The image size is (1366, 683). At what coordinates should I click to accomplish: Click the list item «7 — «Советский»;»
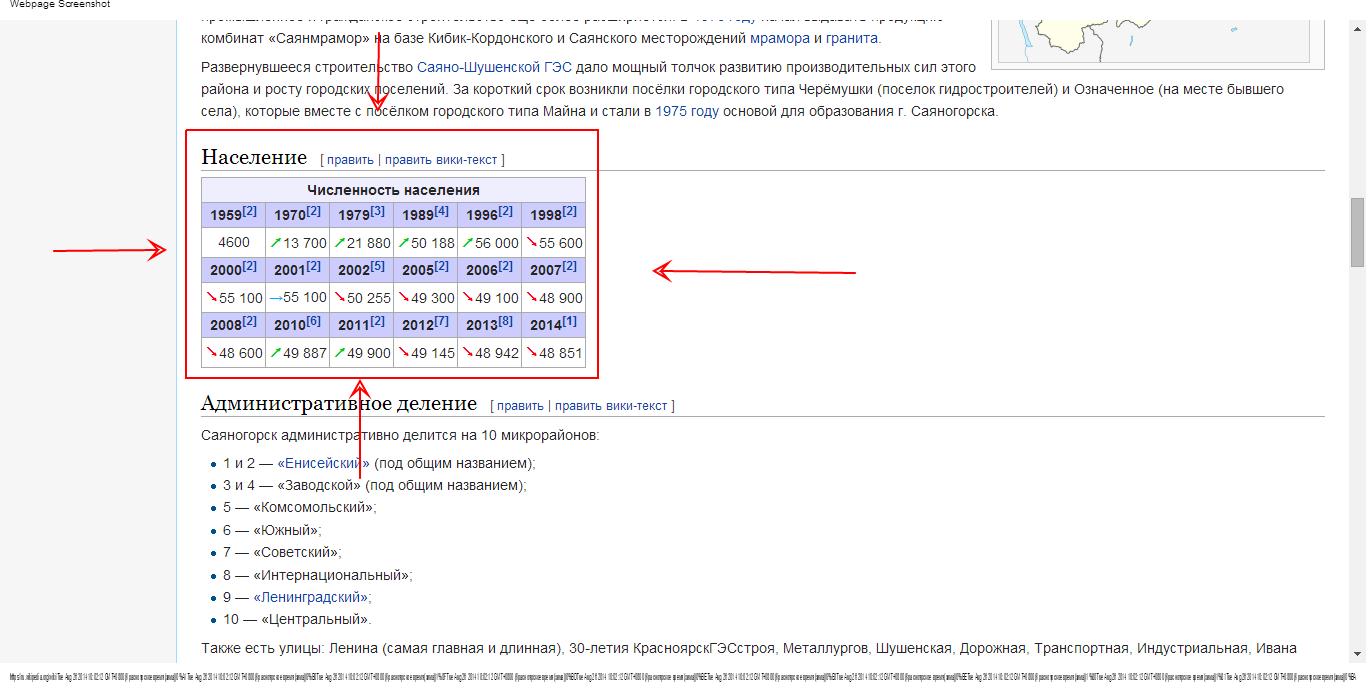click(282, 552)
